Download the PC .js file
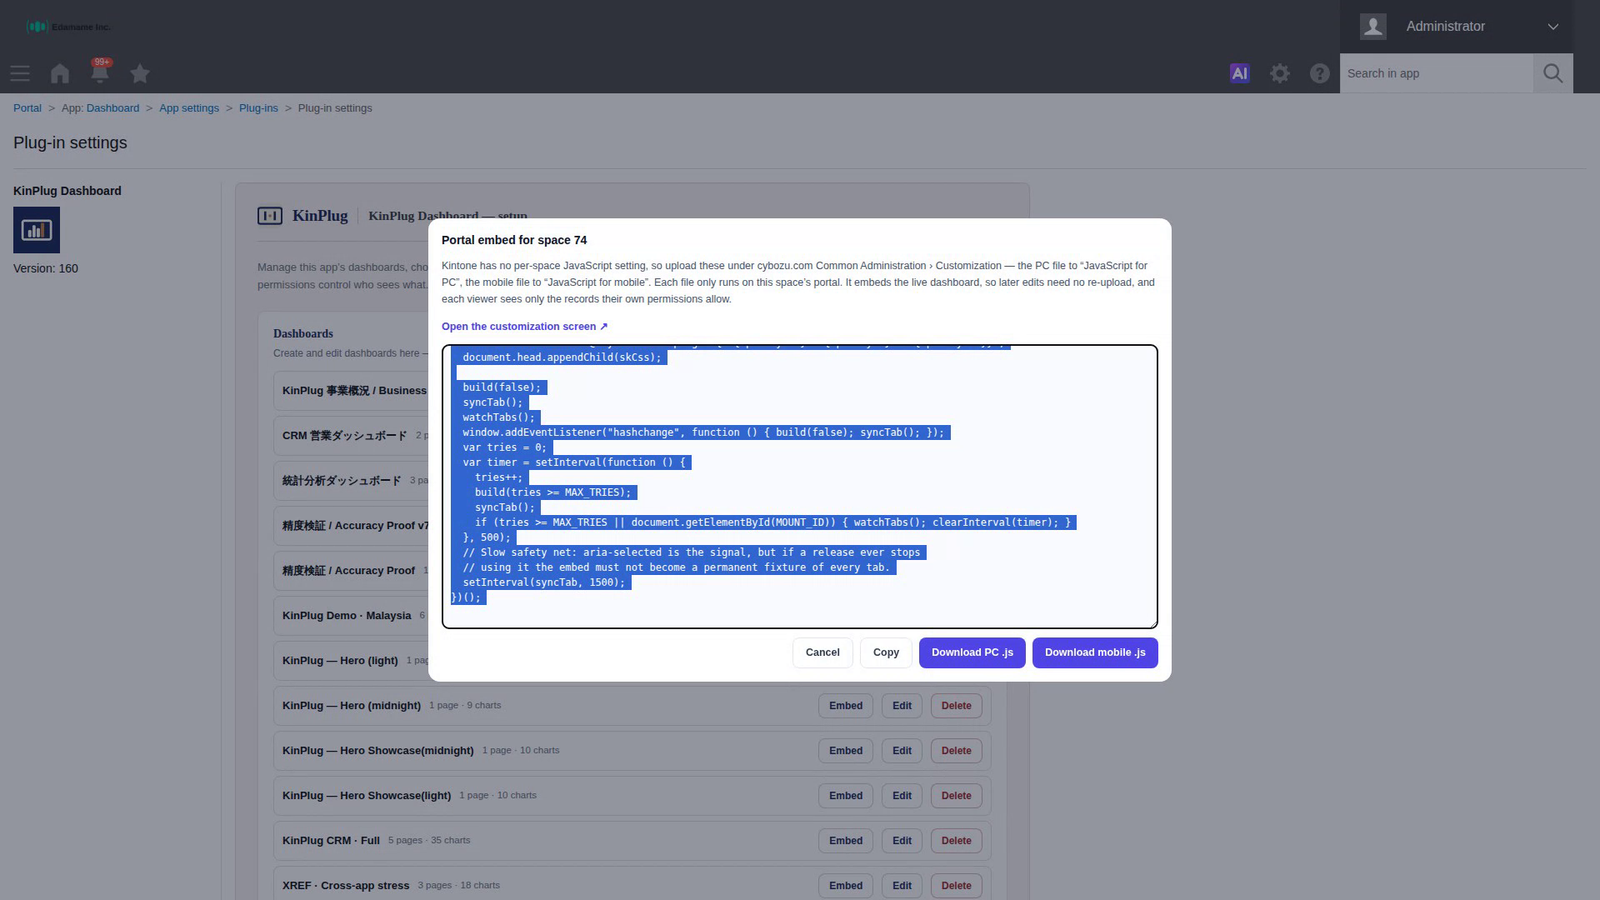 [972, 653]
